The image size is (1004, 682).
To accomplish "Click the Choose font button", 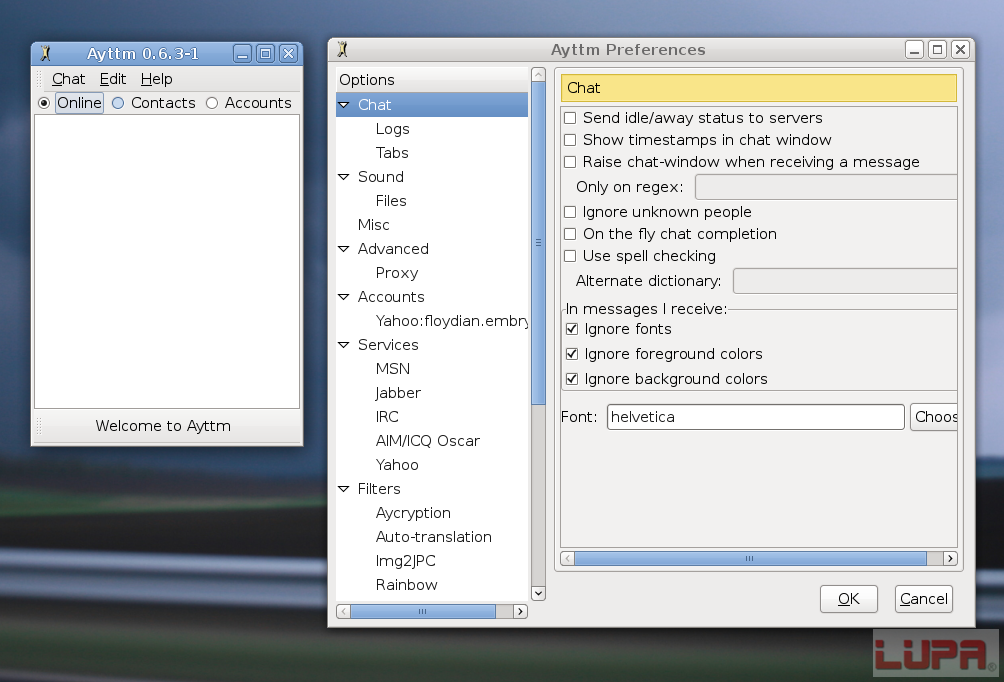I will pyautogui.click(x=934, y=417).
